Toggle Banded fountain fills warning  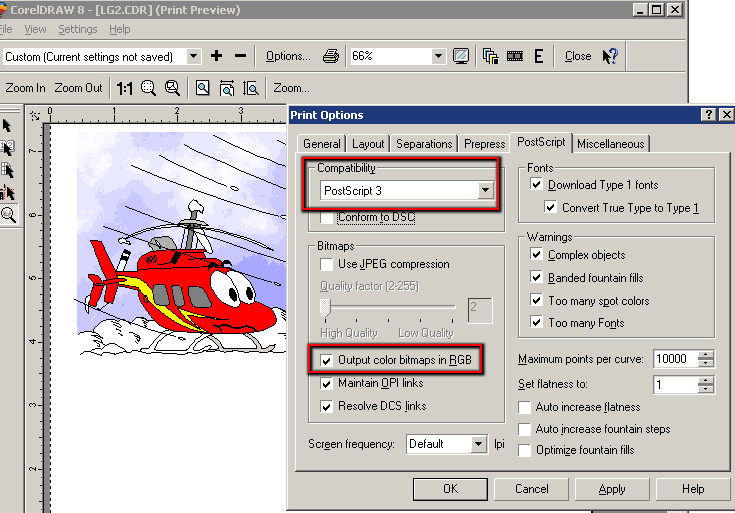pyautogui.click(x=536, y=277)
